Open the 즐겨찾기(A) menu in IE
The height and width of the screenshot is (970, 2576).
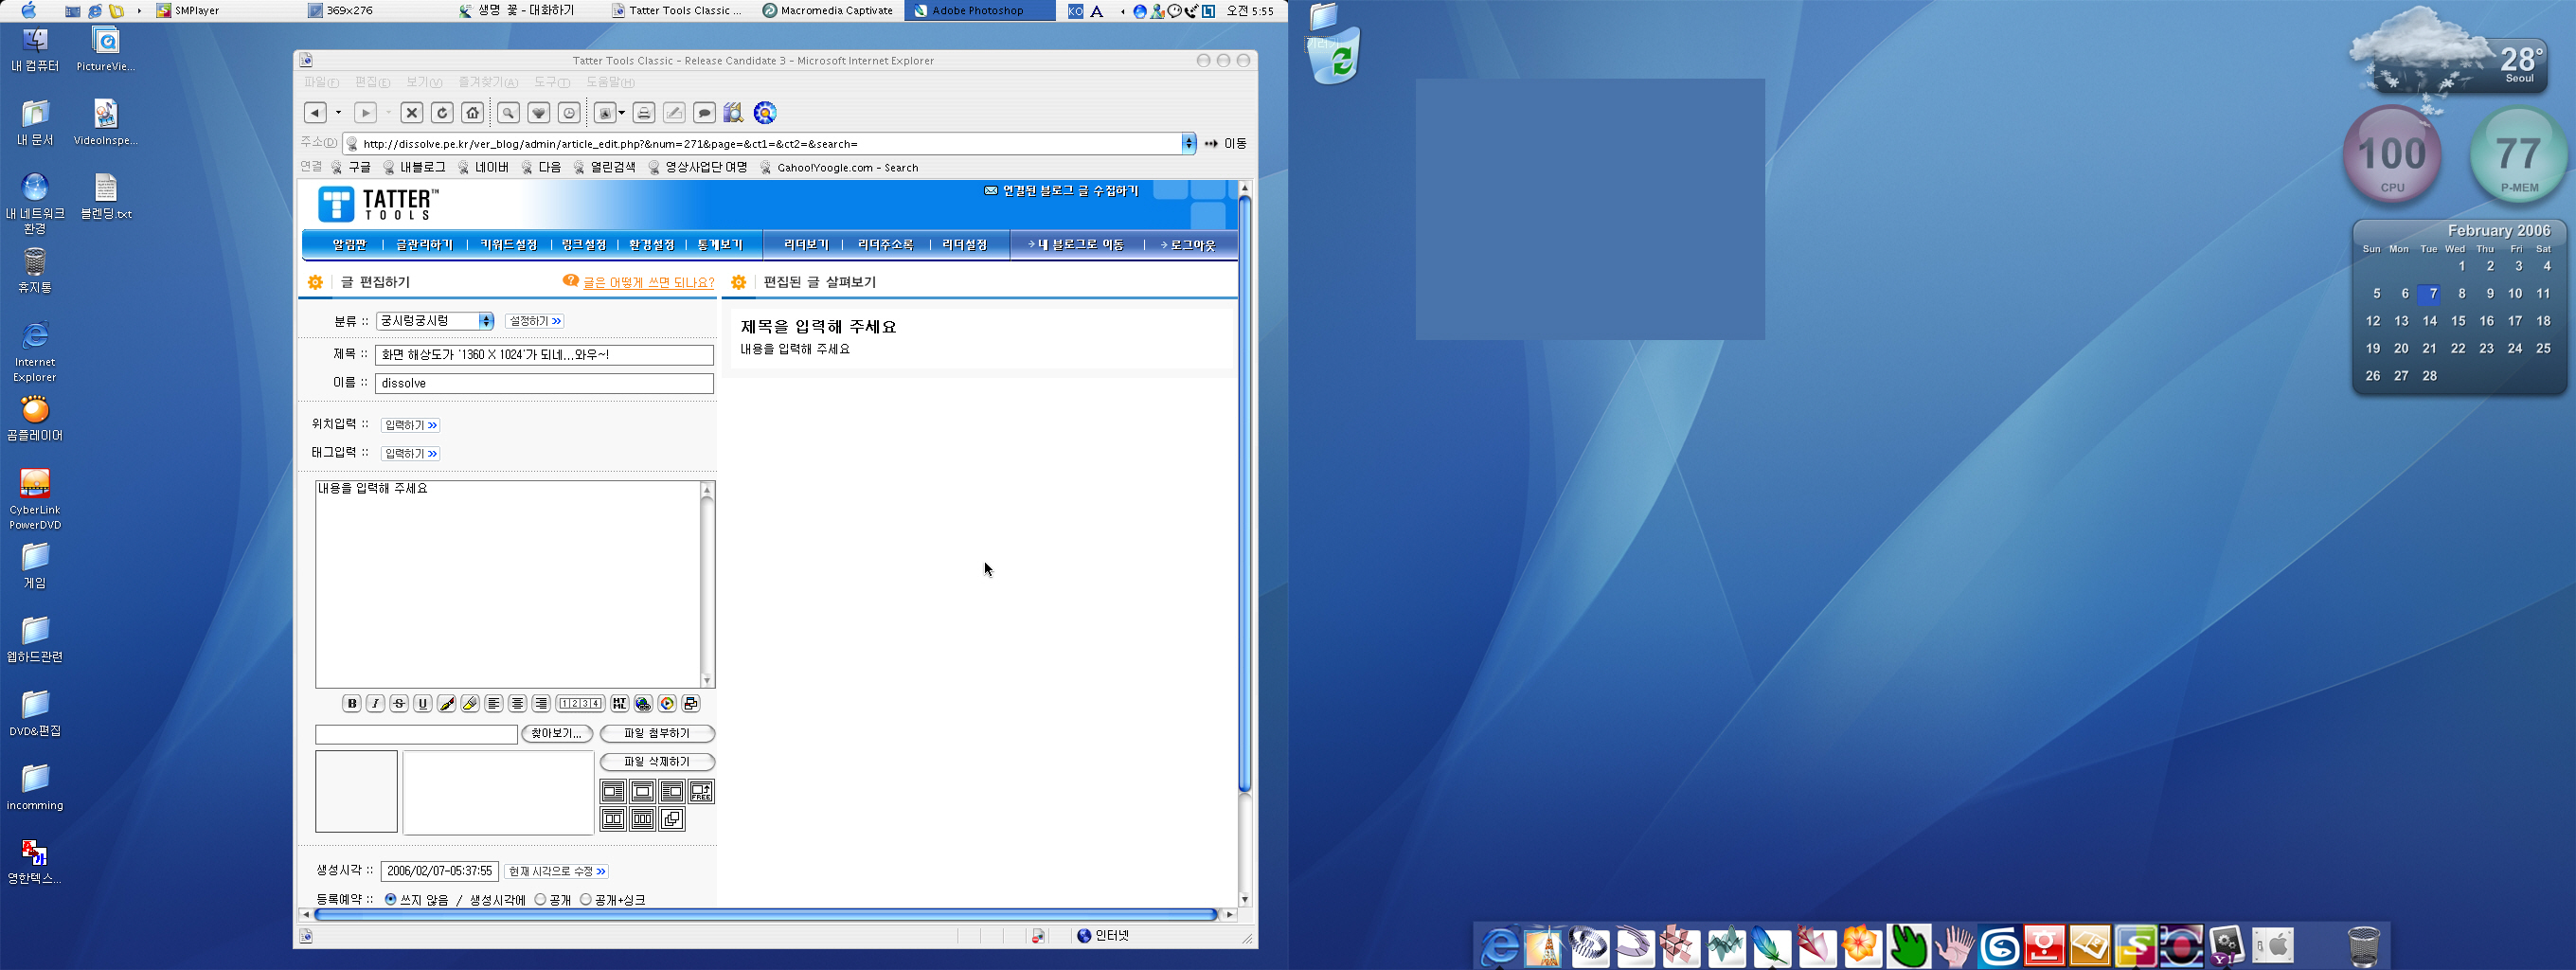[x=487, y=82]
